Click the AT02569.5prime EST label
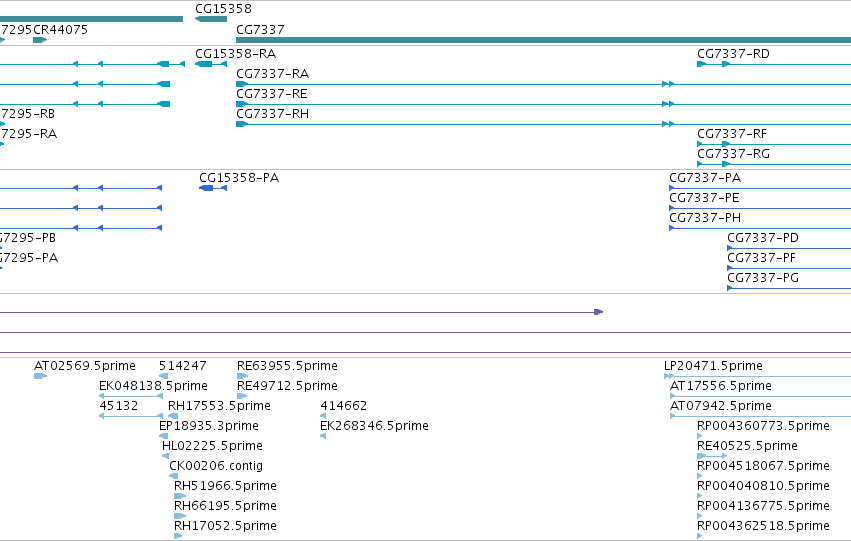The image size is (851, 541). click(x=85, y=366)
